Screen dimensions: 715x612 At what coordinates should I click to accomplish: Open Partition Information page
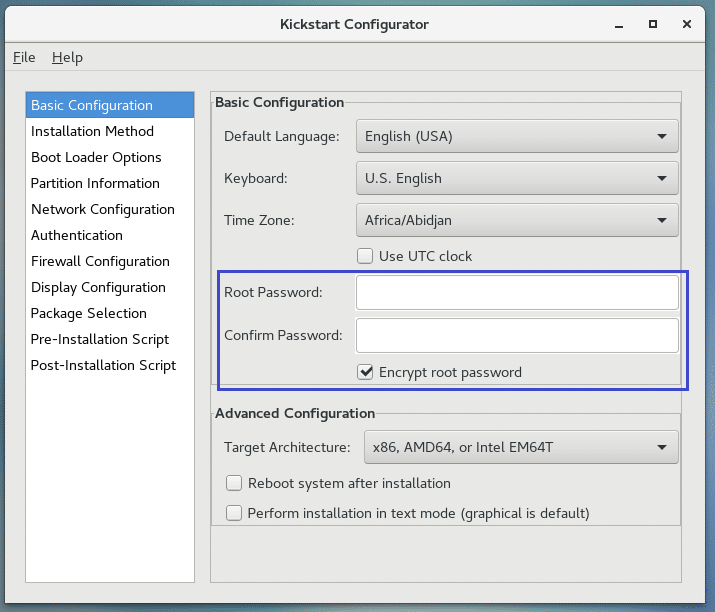click(x=95, y=183)
